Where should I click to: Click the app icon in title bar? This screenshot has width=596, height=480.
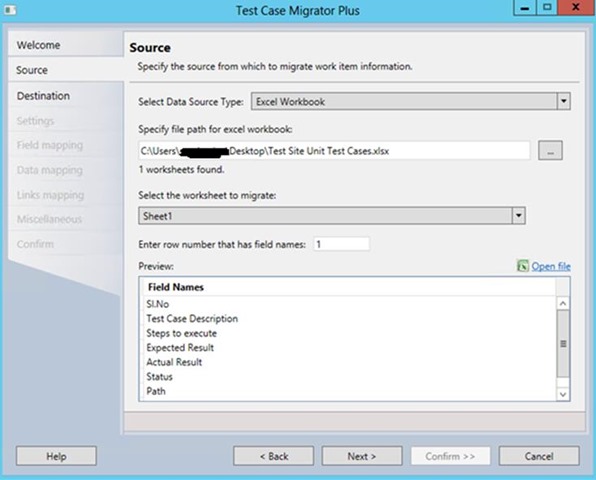coord(10,10)
